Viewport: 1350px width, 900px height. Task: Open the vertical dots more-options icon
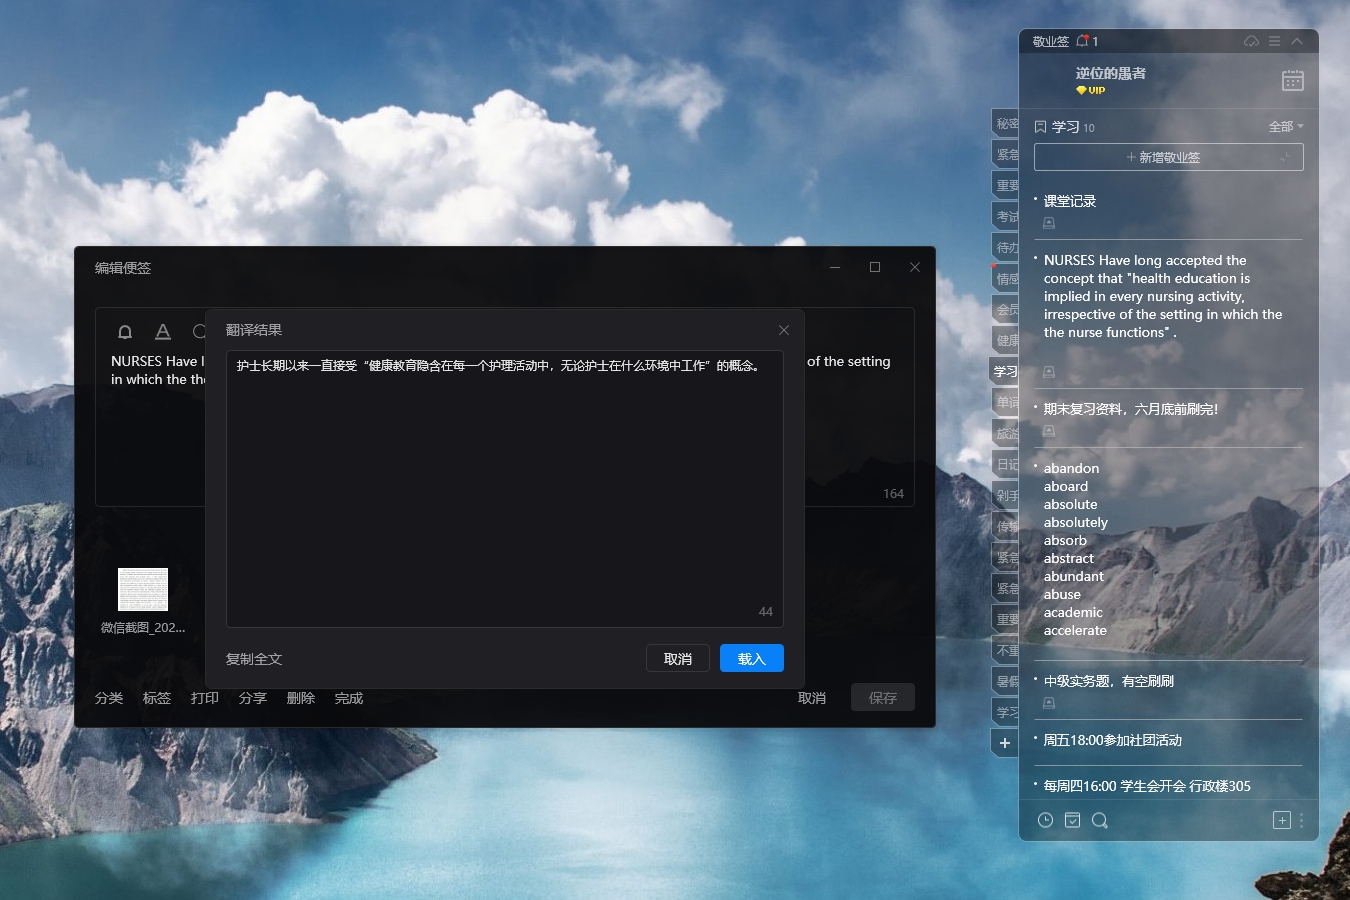[1301, 820]
